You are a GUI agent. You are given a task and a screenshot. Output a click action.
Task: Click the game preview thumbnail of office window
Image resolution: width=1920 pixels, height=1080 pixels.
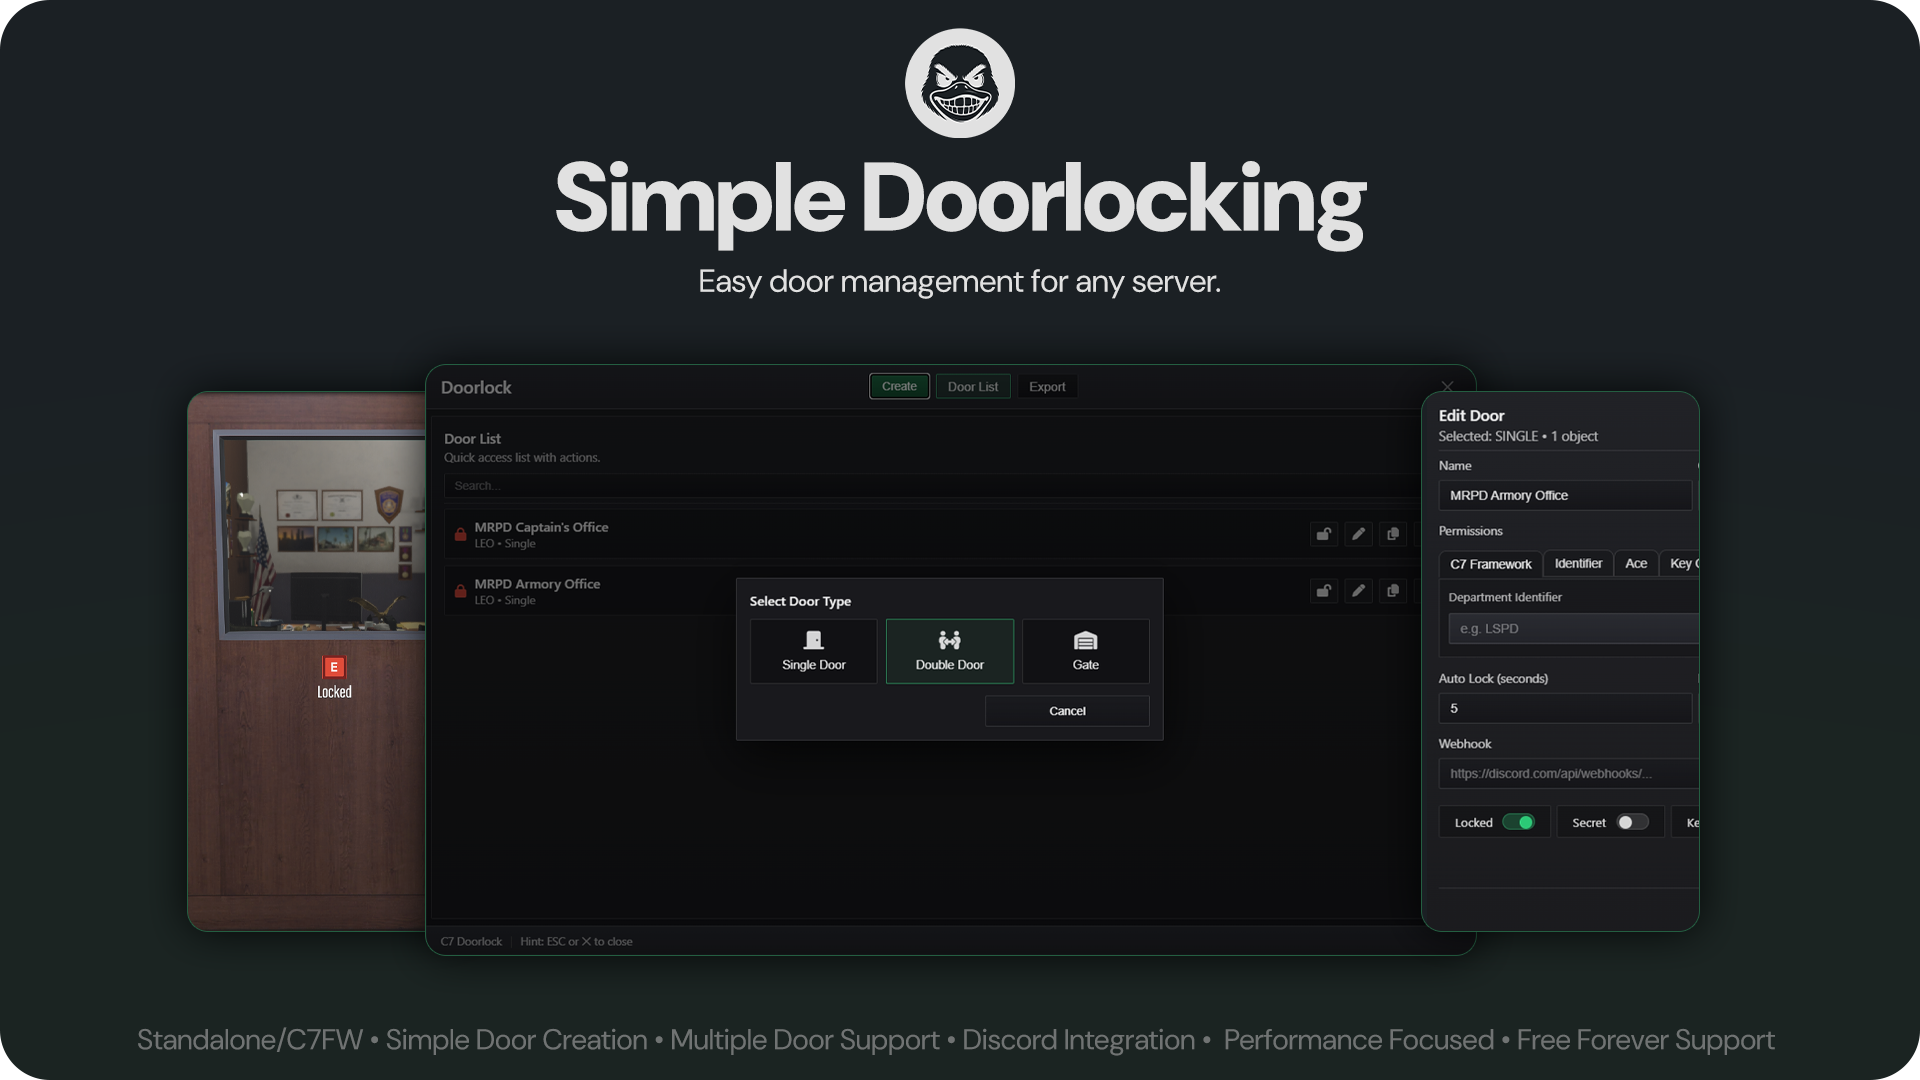[307, 661]
